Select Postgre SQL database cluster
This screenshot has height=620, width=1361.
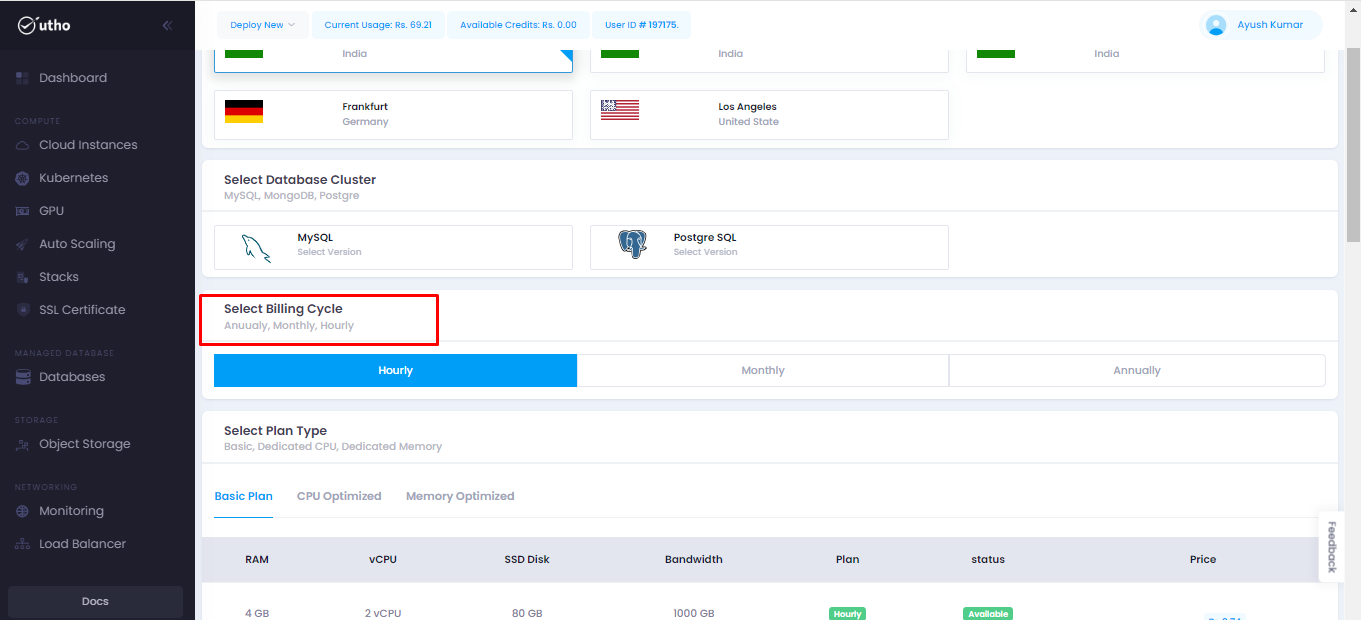pyautogui.click(x=769, y=247)
